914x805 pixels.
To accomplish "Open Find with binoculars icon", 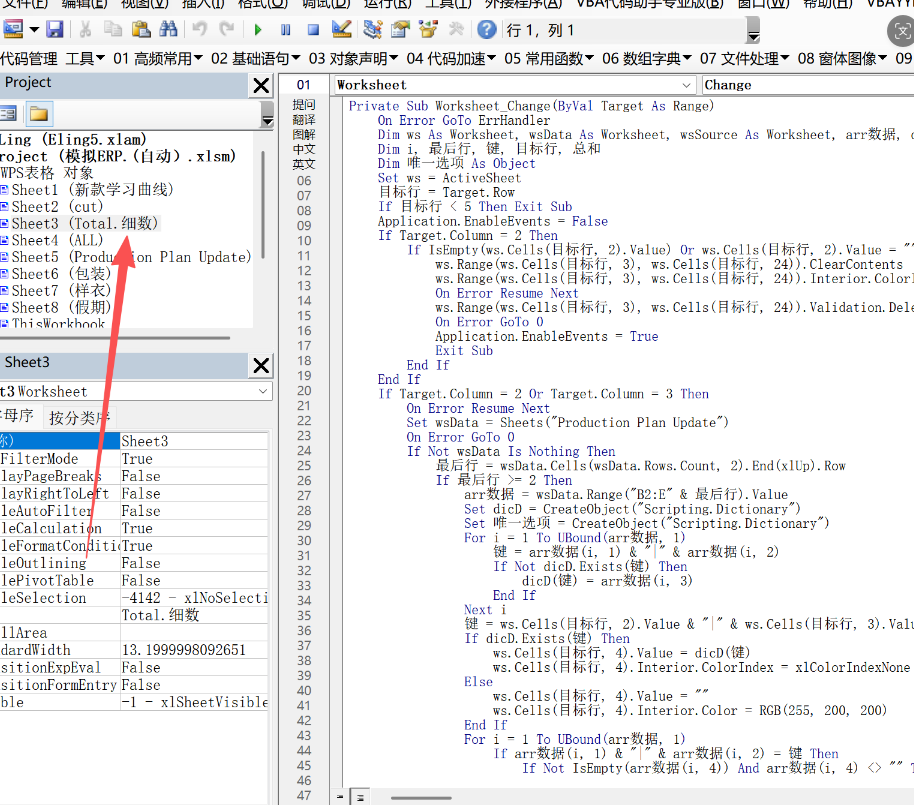I will (x=168, y=29).
